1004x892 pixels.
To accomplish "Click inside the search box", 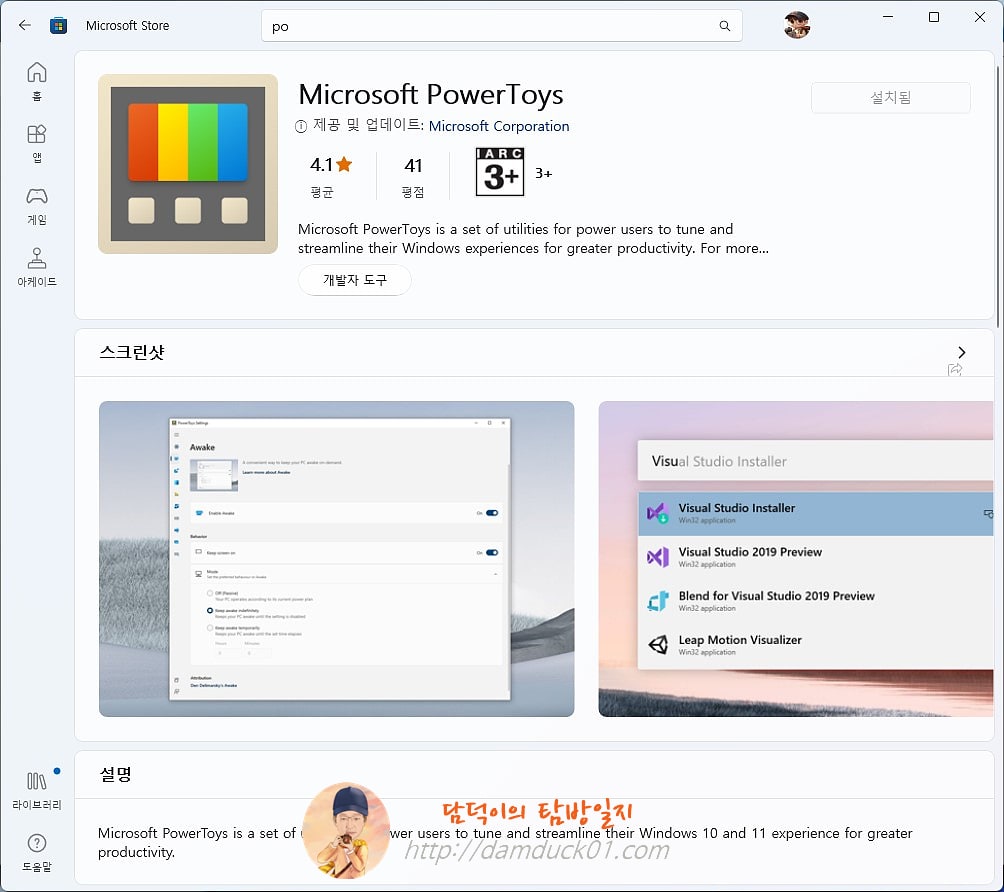I will 450,26.
